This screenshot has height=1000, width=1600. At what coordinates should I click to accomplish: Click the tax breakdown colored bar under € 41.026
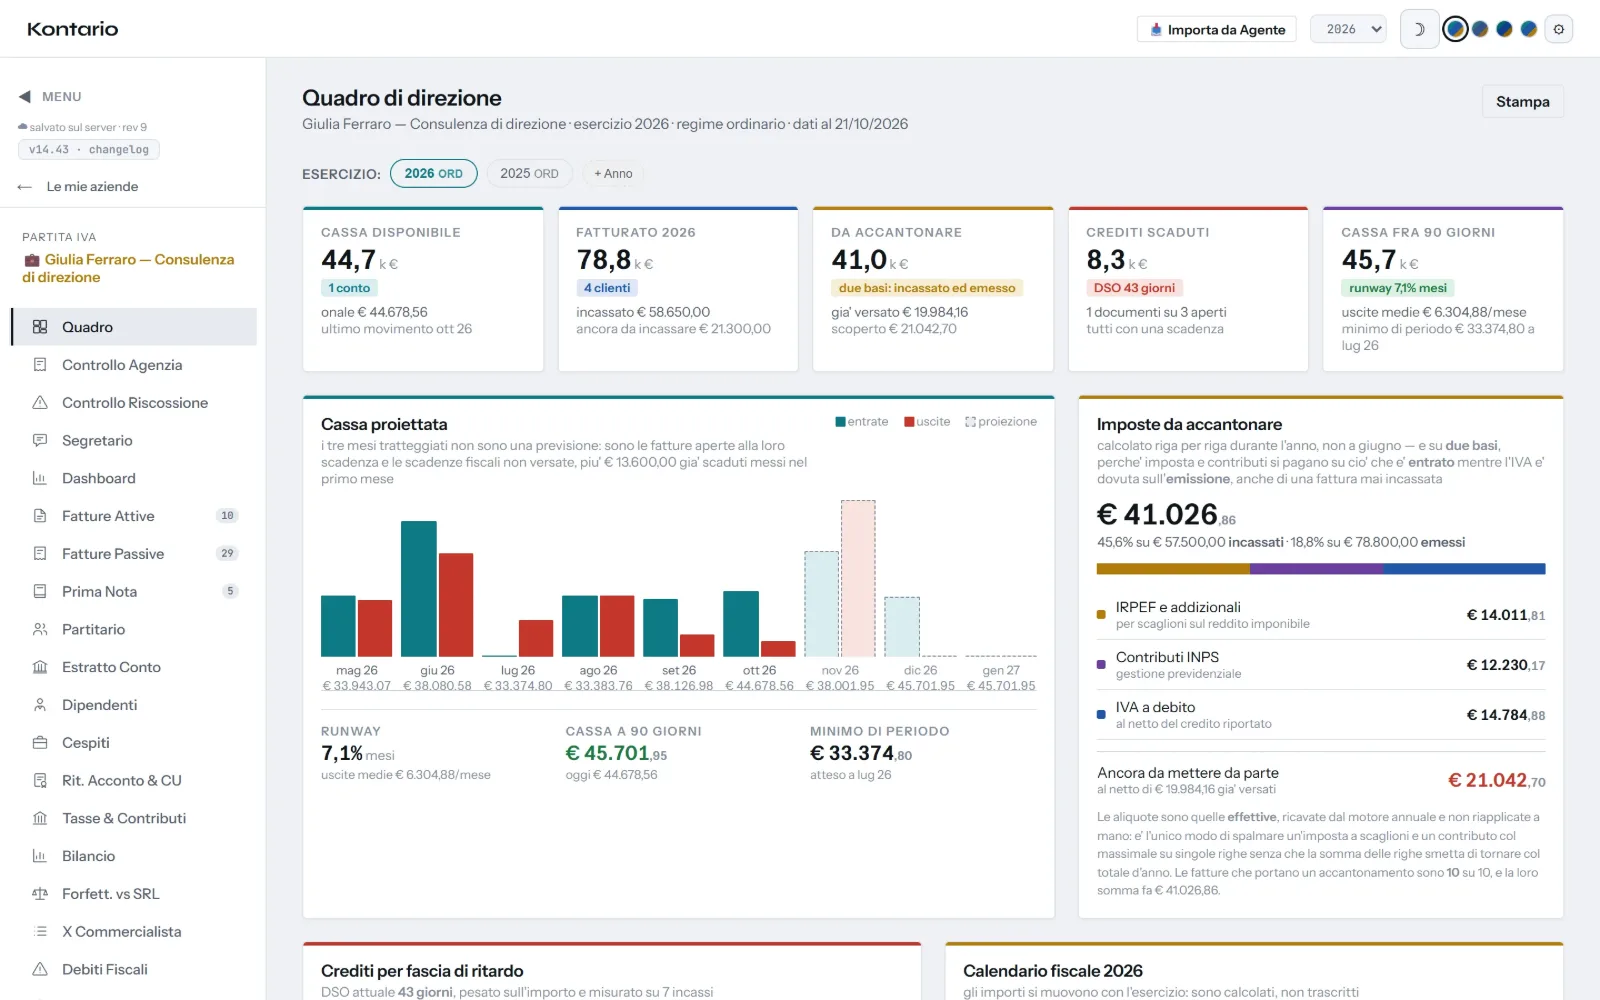pyautogui.click(x=1321, y=569)
